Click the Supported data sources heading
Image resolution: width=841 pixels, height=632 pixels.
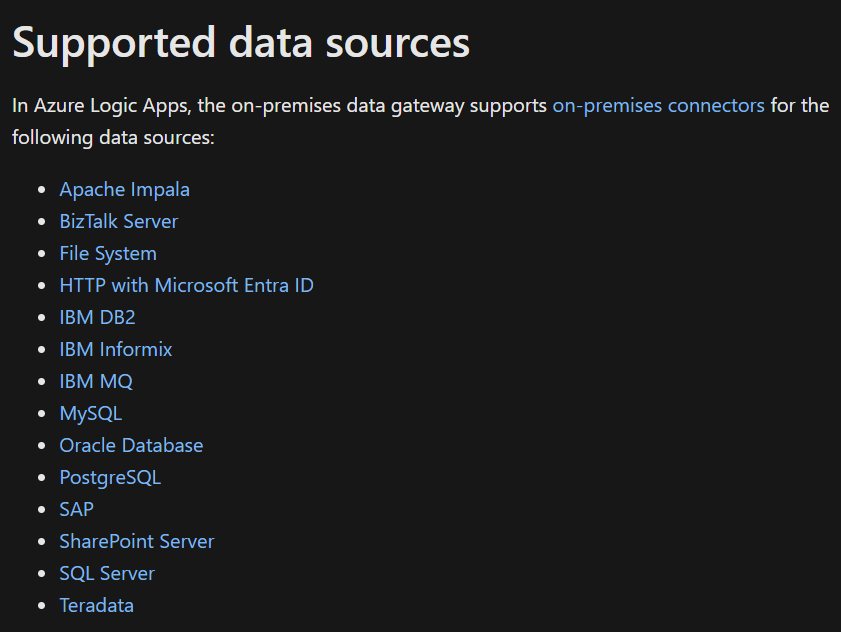point(239,42)
